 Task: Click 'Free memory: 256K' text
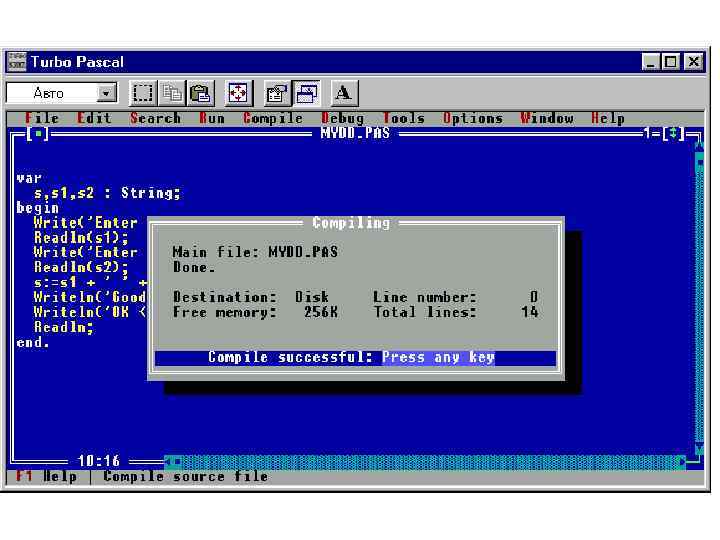point(255,312)
